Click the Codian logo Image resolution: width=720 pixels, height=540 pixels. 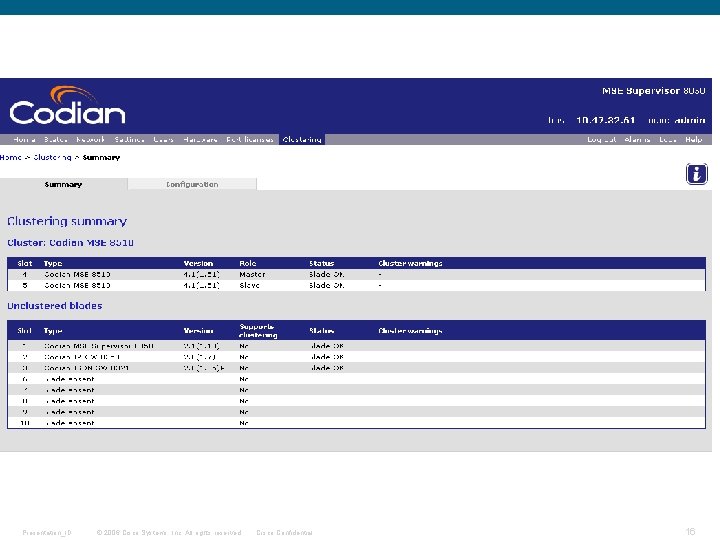(67, 106)
